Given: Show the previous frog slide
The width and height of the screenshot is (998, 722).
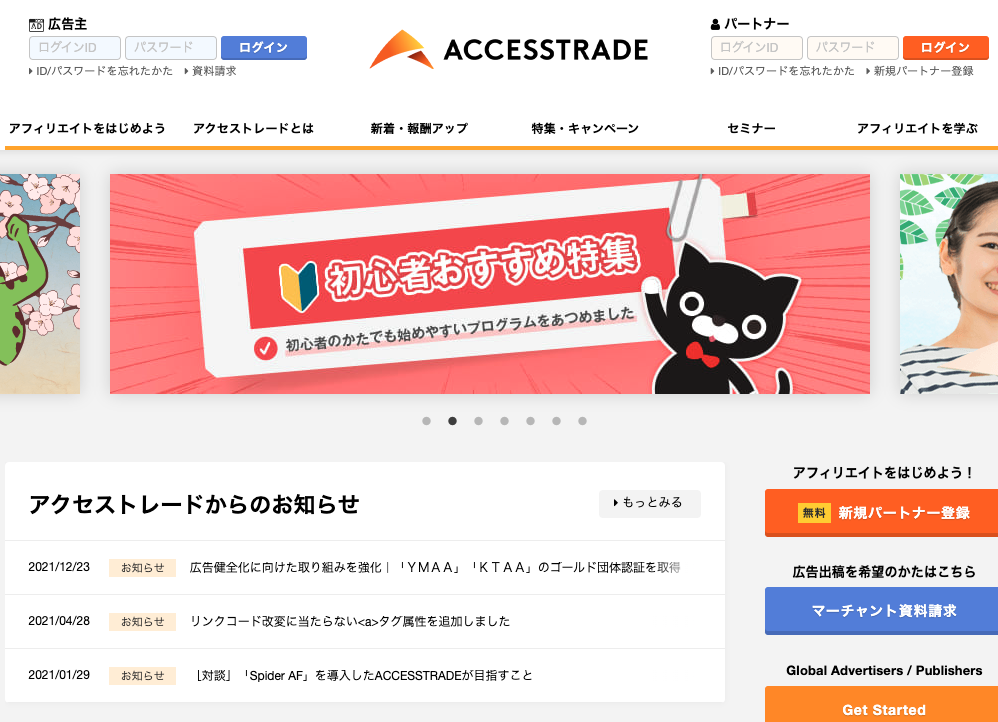Looking at the screenshot, I should [40, 284].
